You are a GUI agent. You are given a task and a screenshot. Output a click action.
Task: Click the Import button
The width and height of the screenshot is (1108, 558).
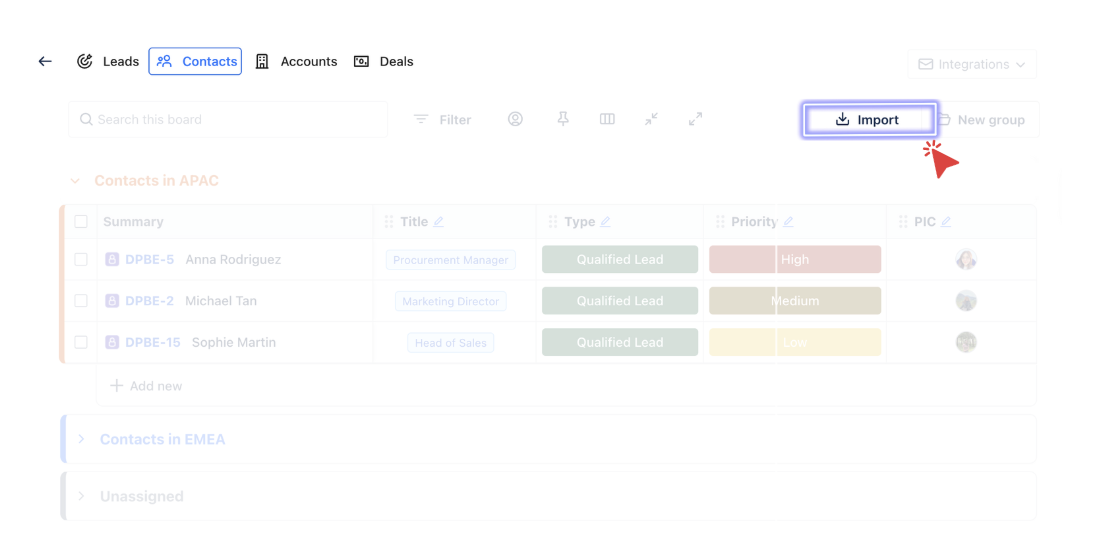tap(868, 119)
